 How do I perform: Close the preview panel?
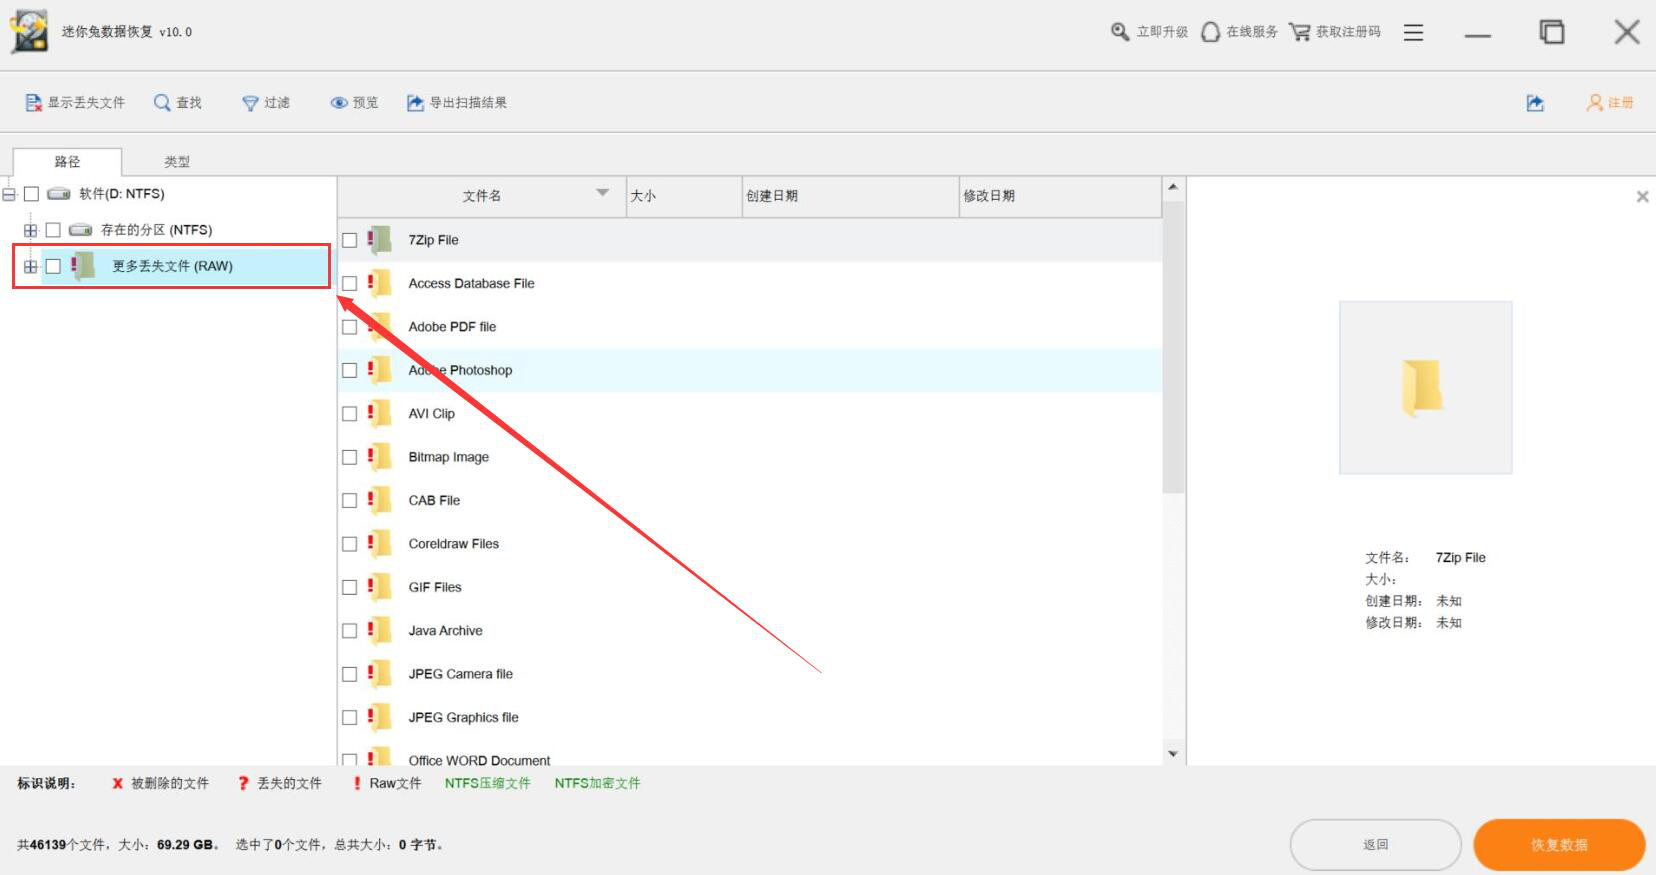[1642, 197]
